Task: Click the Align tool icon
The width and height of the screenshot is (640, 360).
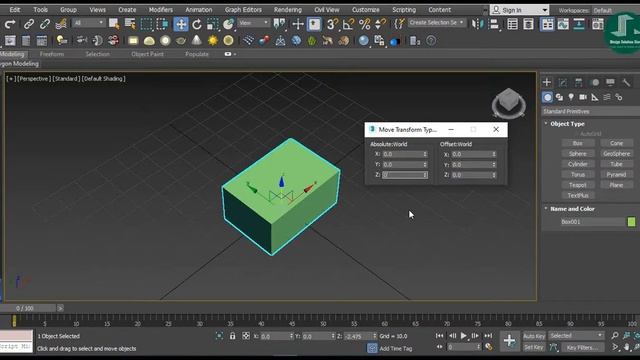Action: tap(493, 24)
